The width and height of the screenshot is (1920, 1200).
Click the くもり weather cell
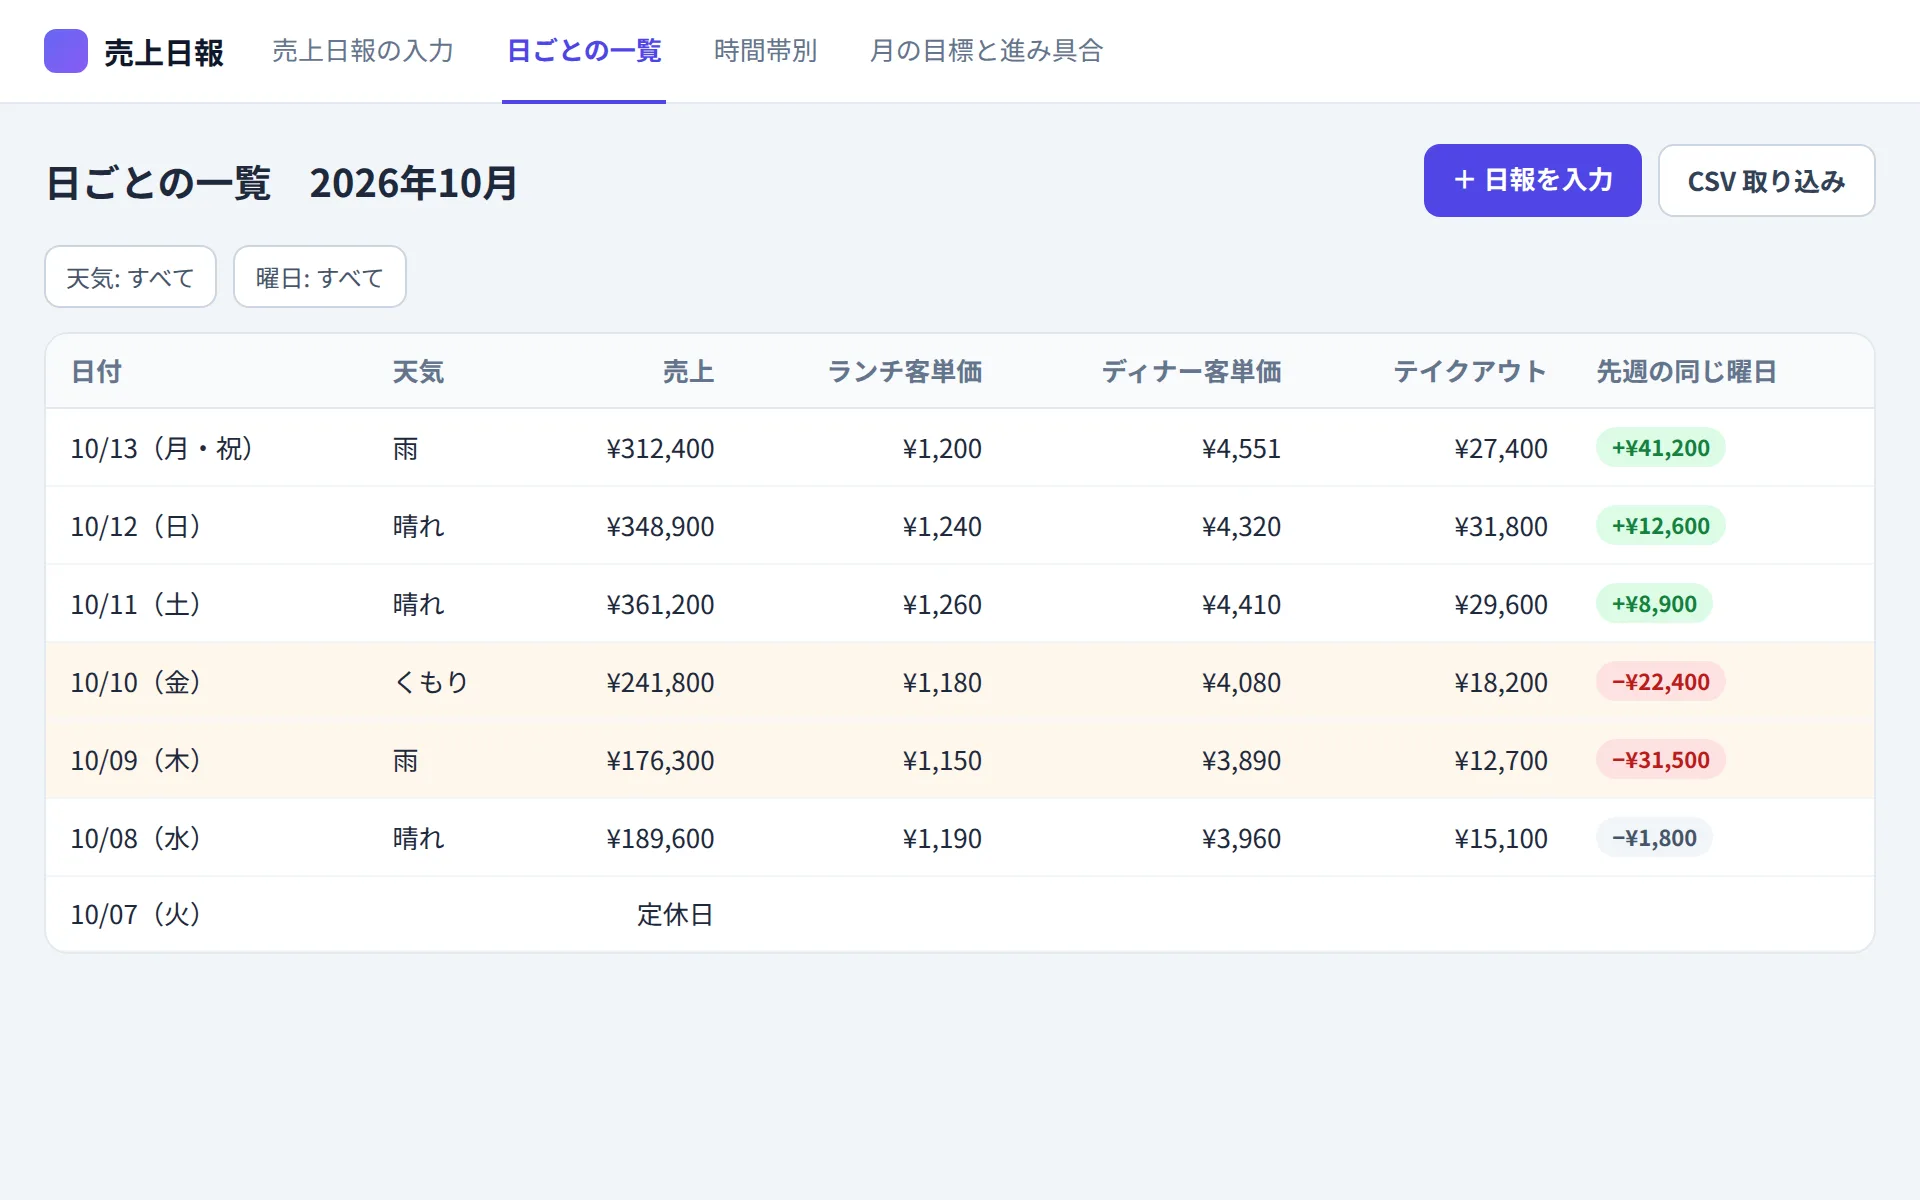tap(431, 682)
